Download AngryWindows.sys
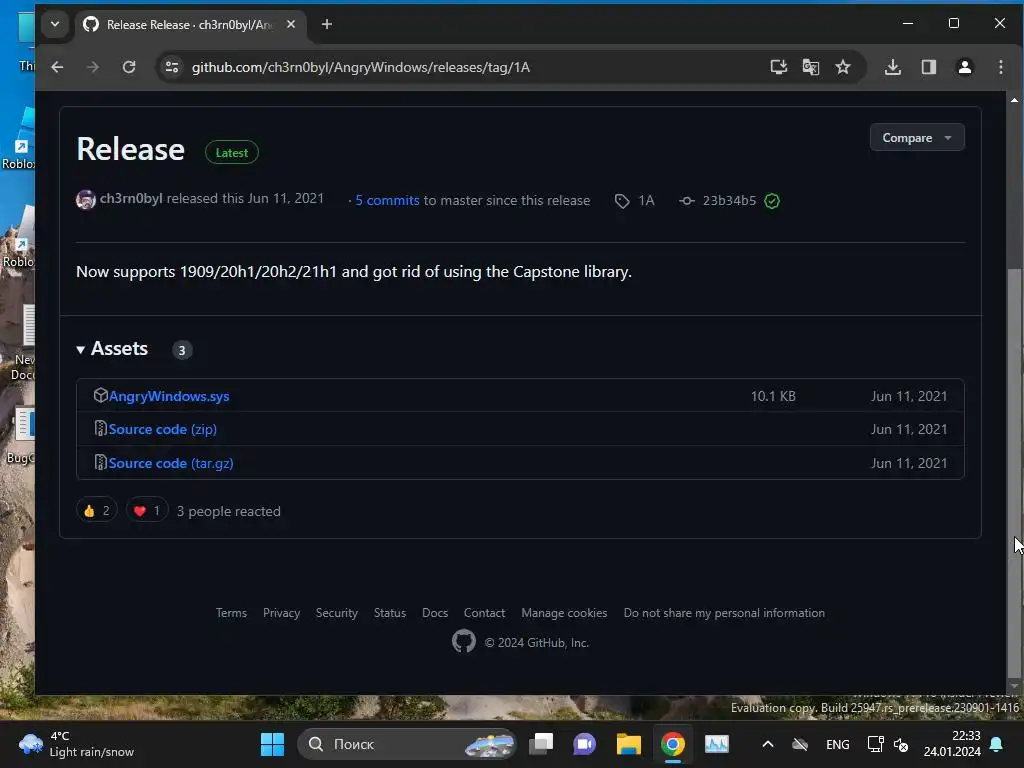 (x=168, y=396)
